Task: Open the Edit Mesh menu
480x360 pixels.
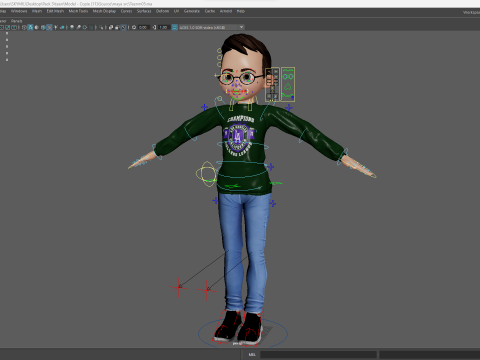Action: pos(55,11)
